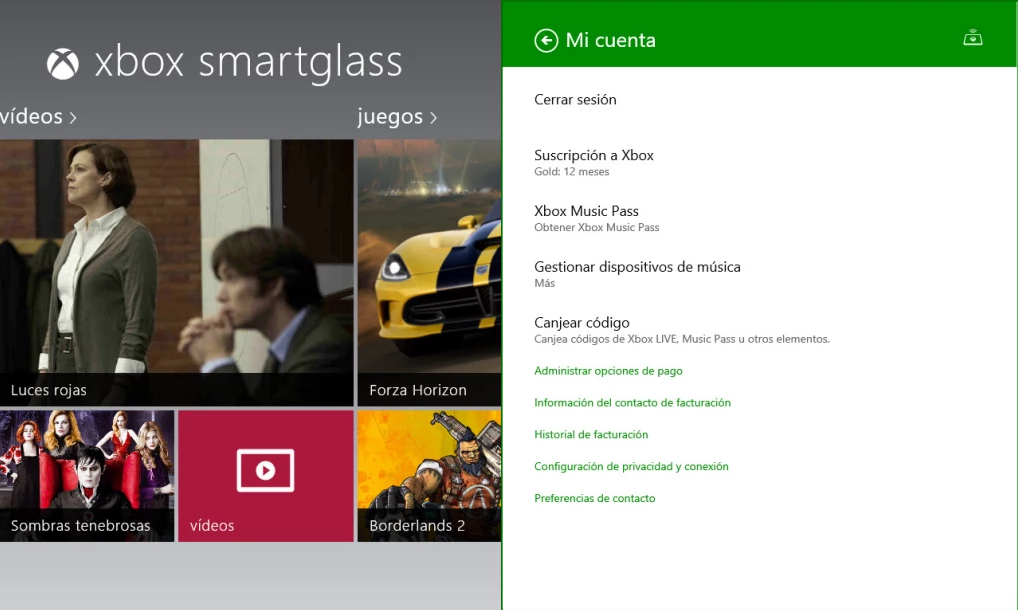Open Configuración de privacidad y conexión link

(631, 466)
